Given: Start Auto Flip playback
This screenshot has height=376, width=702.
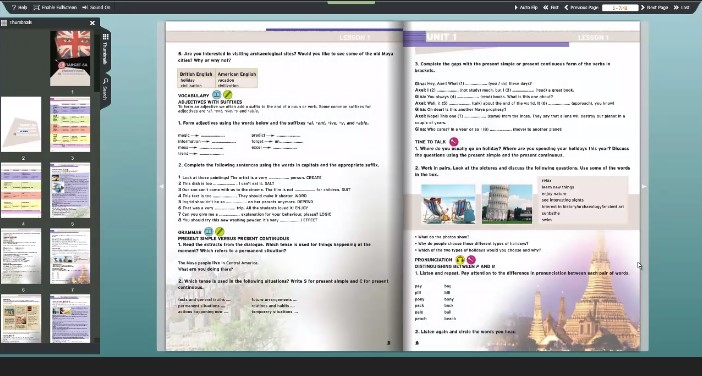Looking at the screenshot, I should (x=526, y=8).
